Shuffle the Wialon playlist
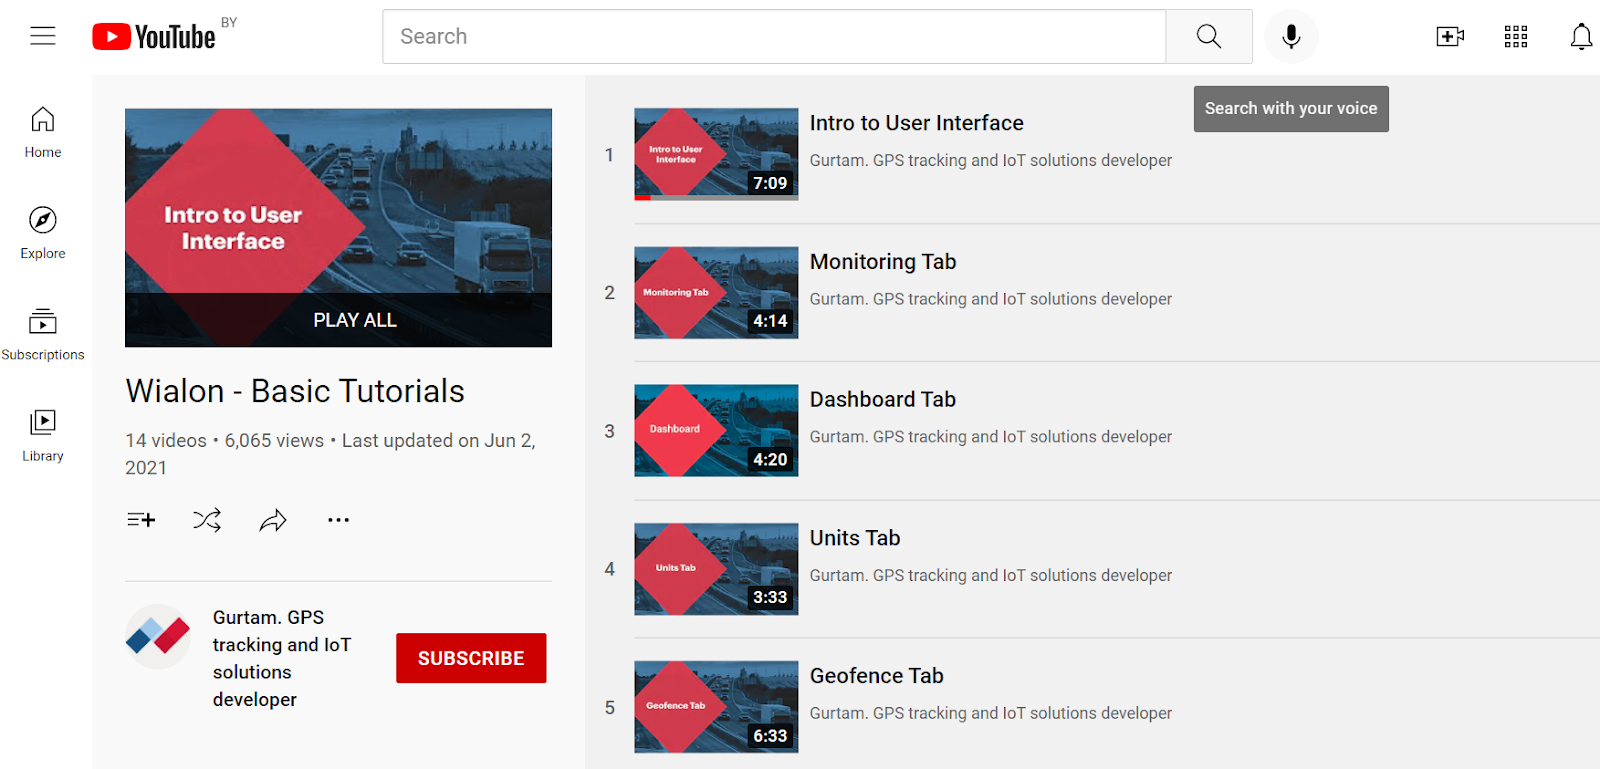Screen dimensions: 1600x769 pos(207,520)
